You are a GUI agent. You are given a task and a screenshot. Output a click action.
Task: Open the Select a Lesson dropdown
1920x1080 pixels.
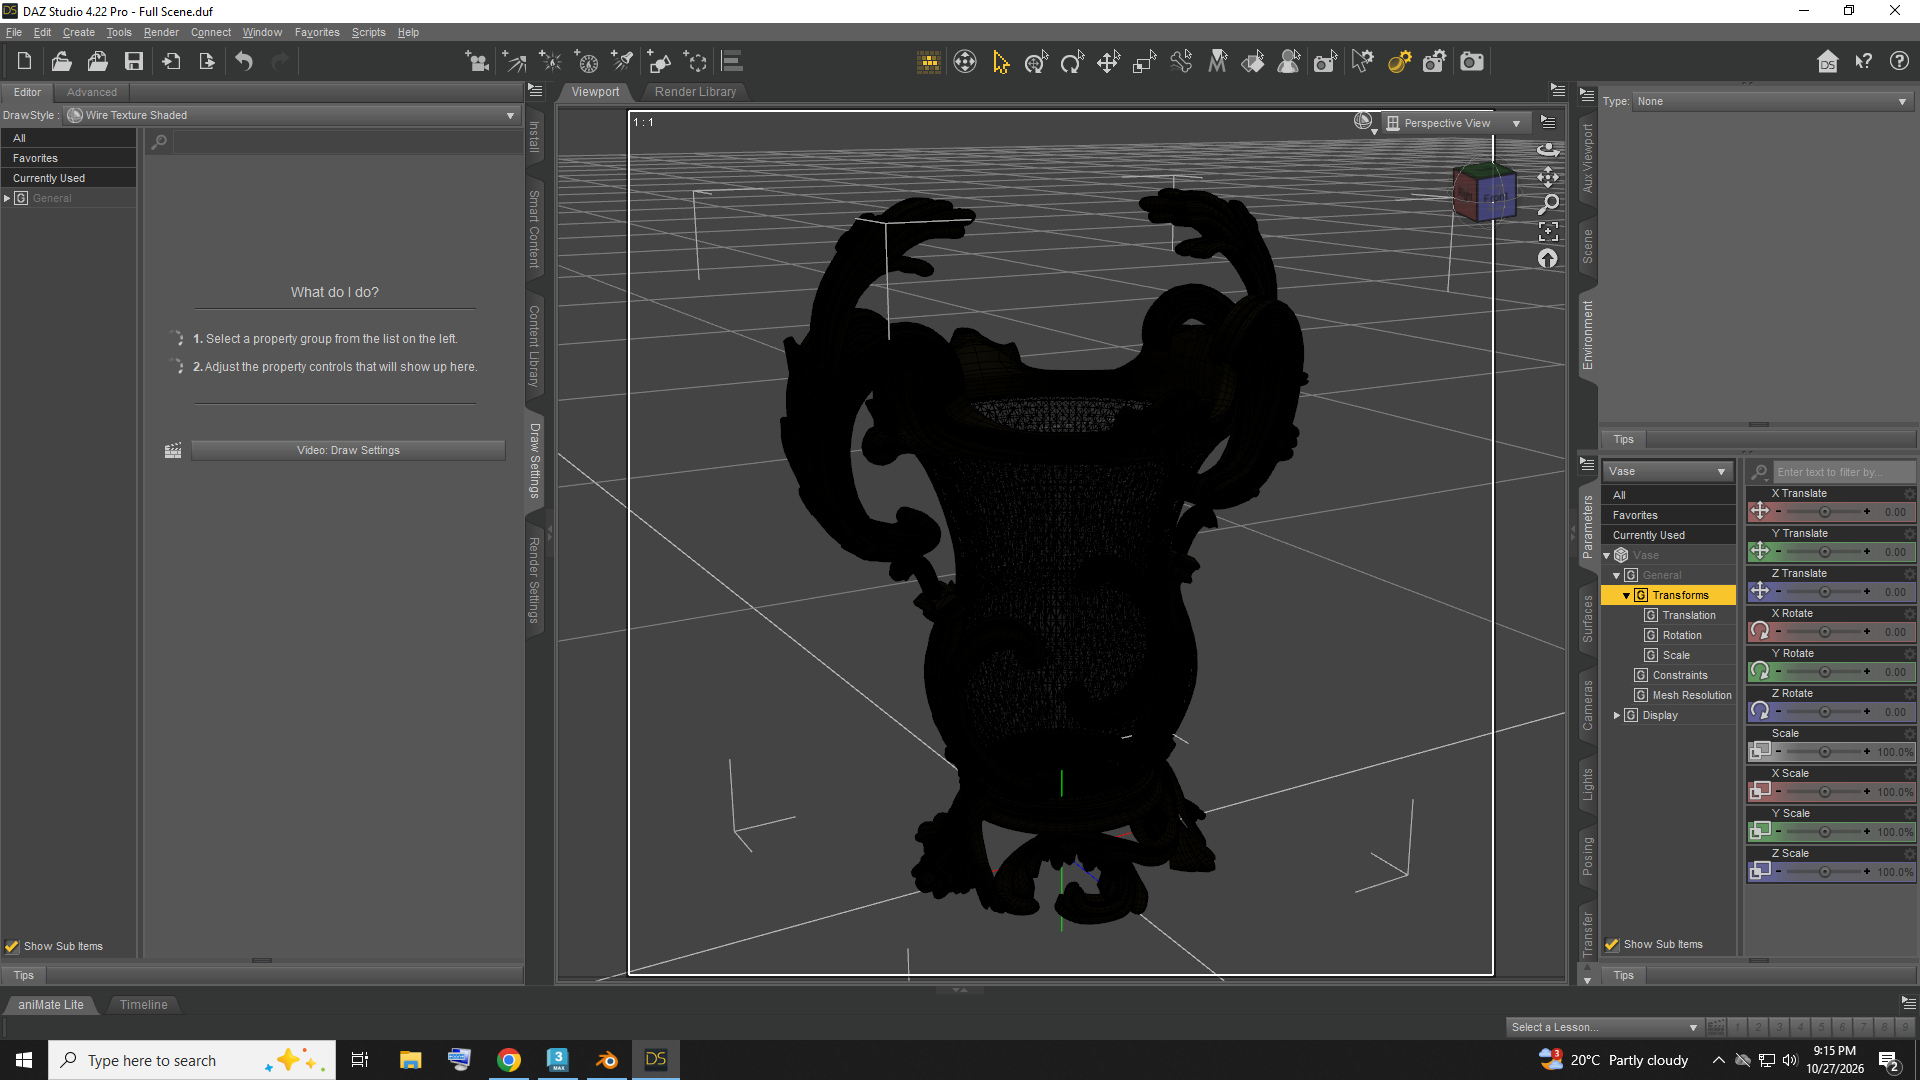click(x=1604, y=1027)
